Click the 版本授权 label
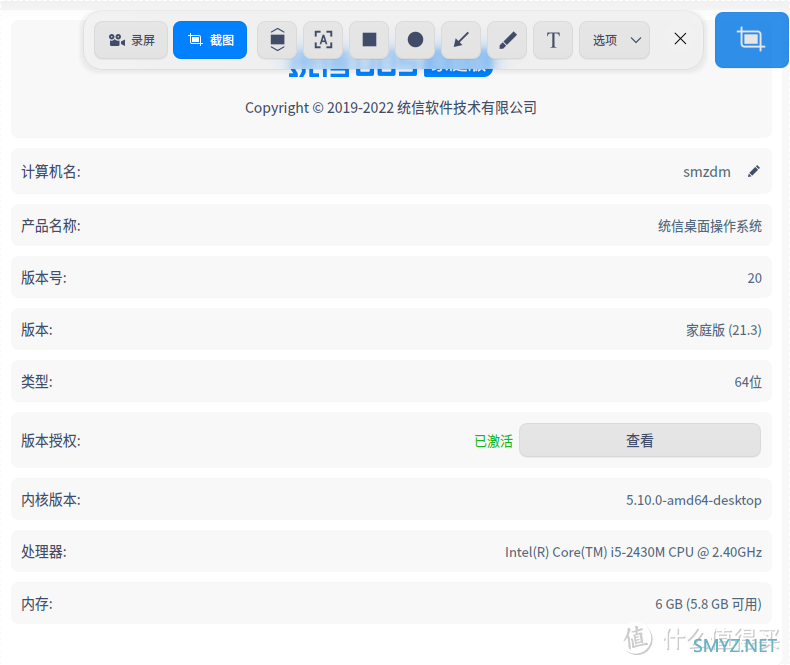790x665 pixels. [51, 441]
